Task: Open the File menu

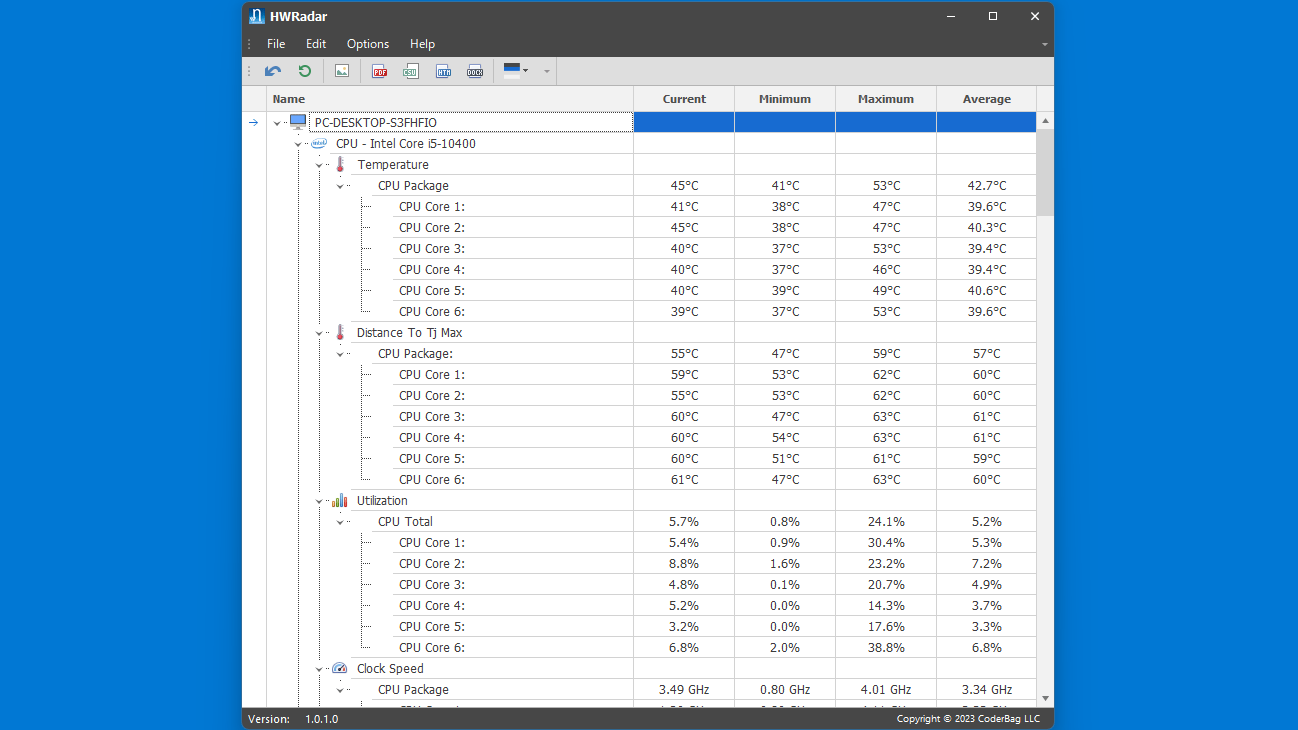Action: point(276,44)
